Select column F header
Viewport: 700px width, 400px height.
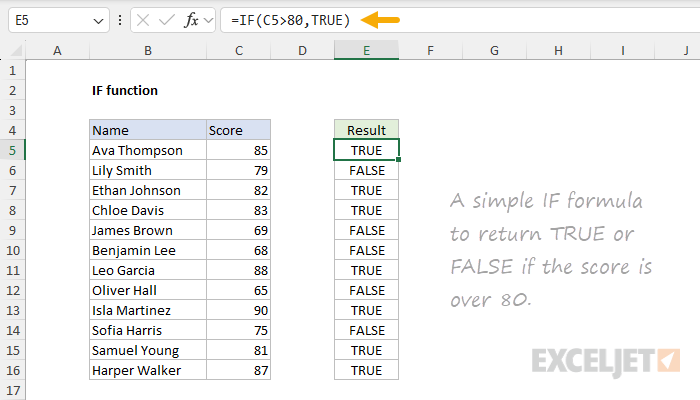(x=430, y=50)
